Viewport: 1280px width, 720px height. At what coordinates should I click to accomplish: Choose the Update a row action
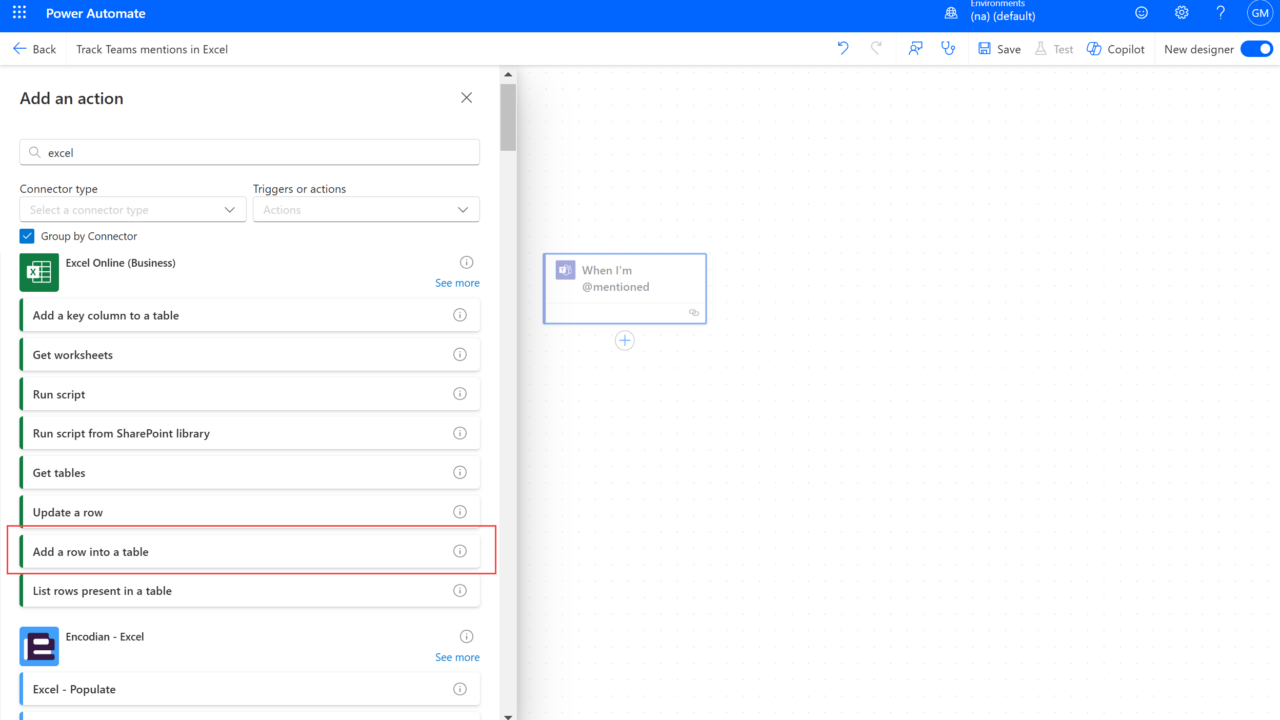coord(250,512)
